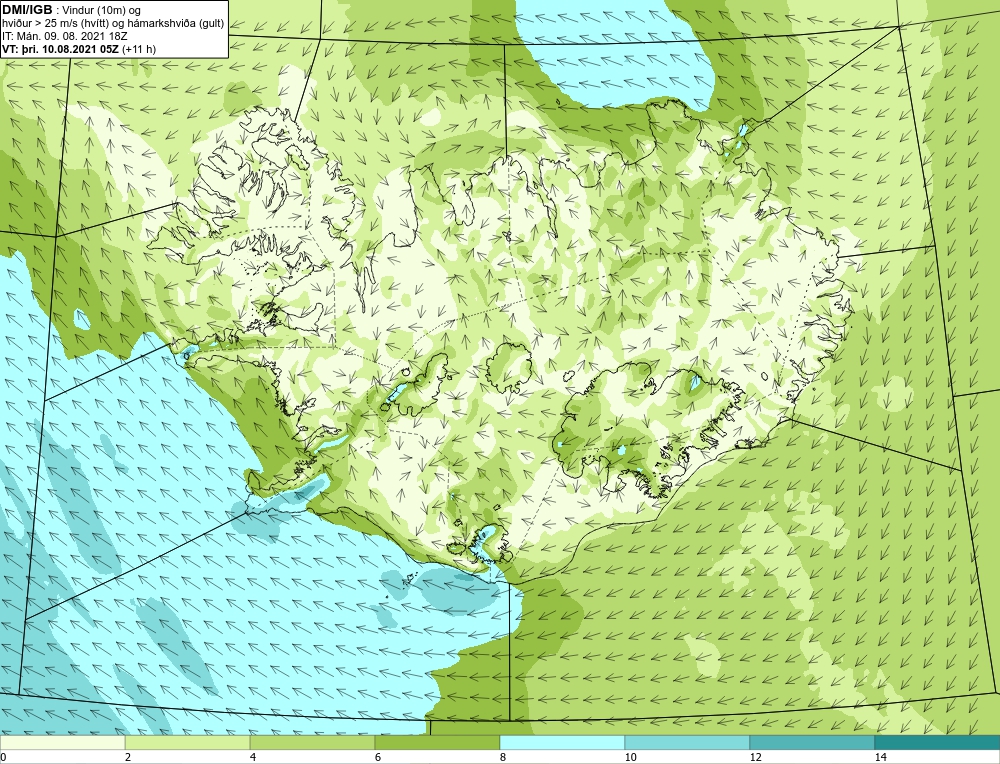Viewport: 1000px width, 764px height.
Task: Click the 'VT: þri. 10.08.2021 05Z (+11 h)' line
Action: pyautogui.click(x=79, y=48)
